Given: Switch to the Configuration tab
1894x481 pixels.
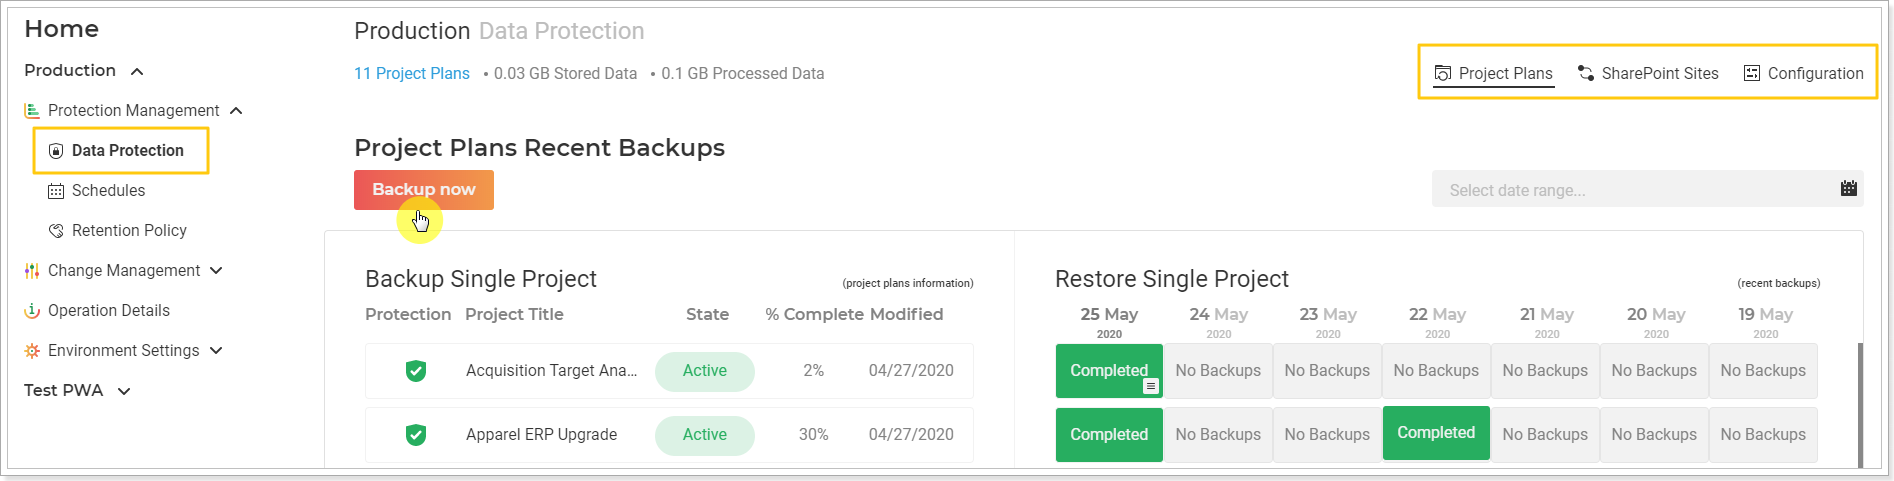Looking at the screenshot, I should 1804,73.
